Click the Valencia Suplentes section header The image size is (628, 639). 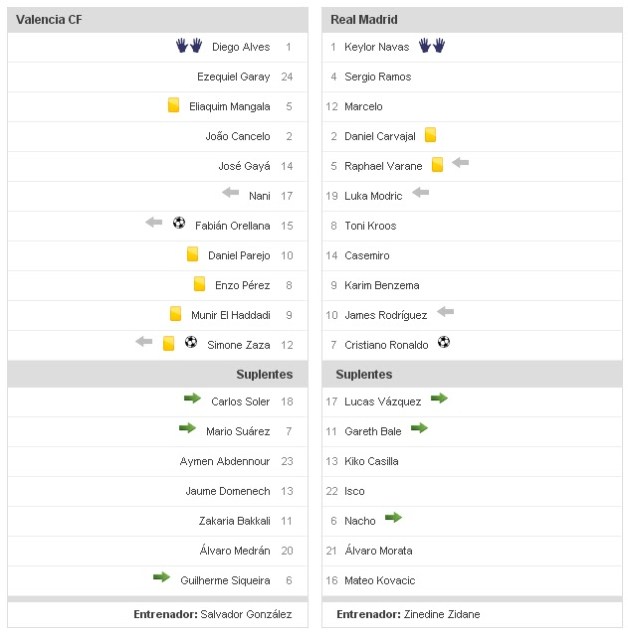point(264,374)
